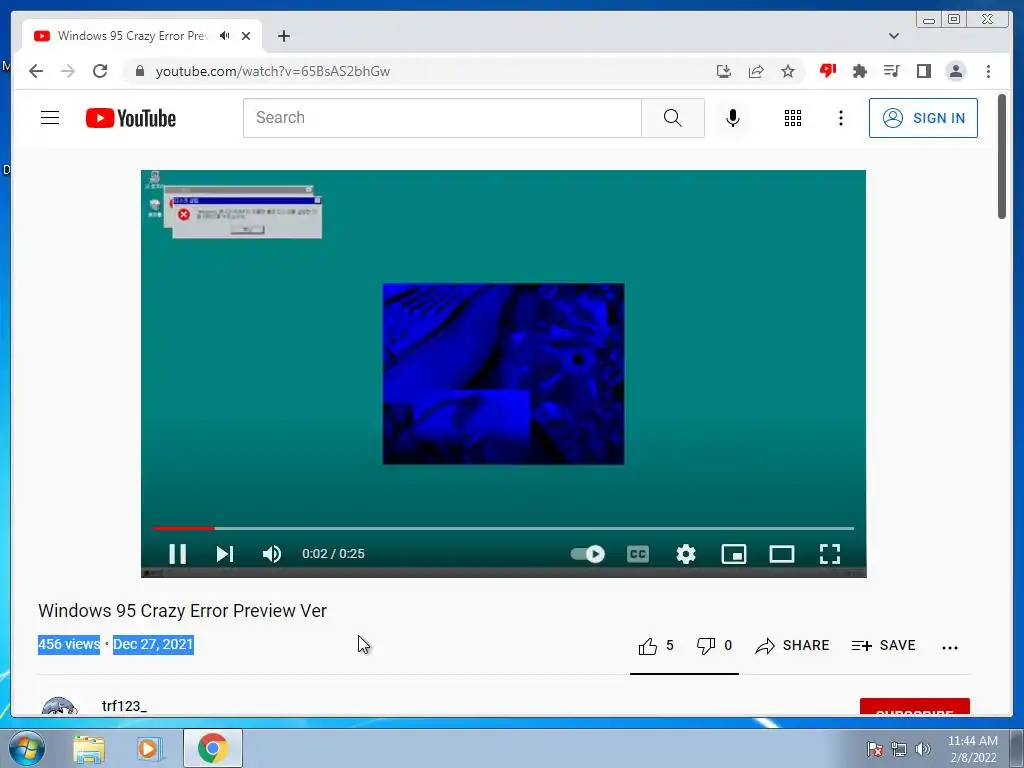Toggle closed captions CC button
The image size is (1024, 768).
637,554
